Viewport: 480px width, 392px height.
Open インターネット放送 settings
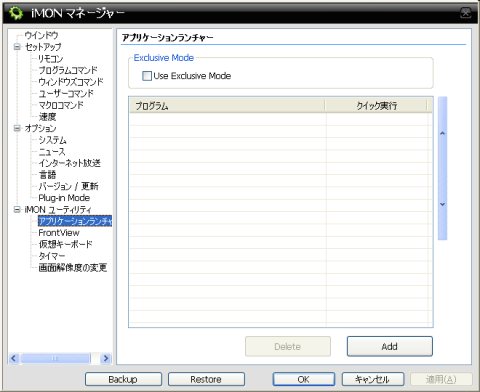(69, 163)
